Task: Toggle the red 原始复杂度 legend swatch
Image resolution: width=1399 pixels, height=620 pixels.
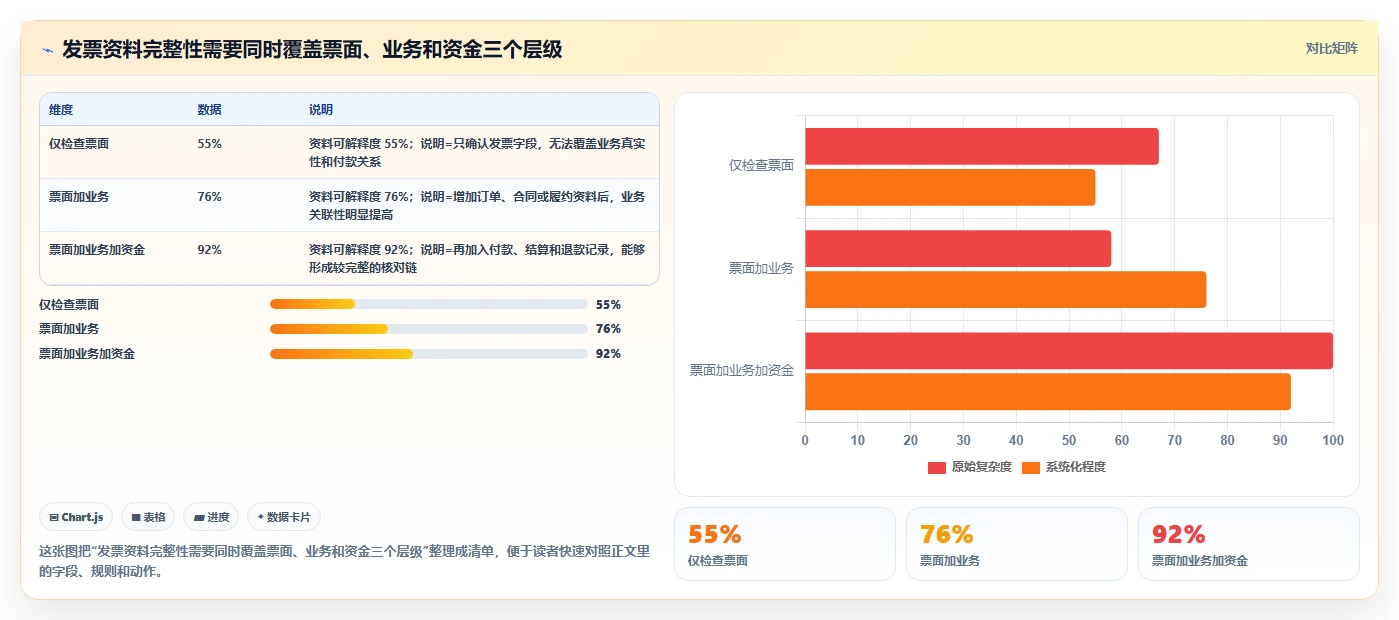Action: click(937, 467)
